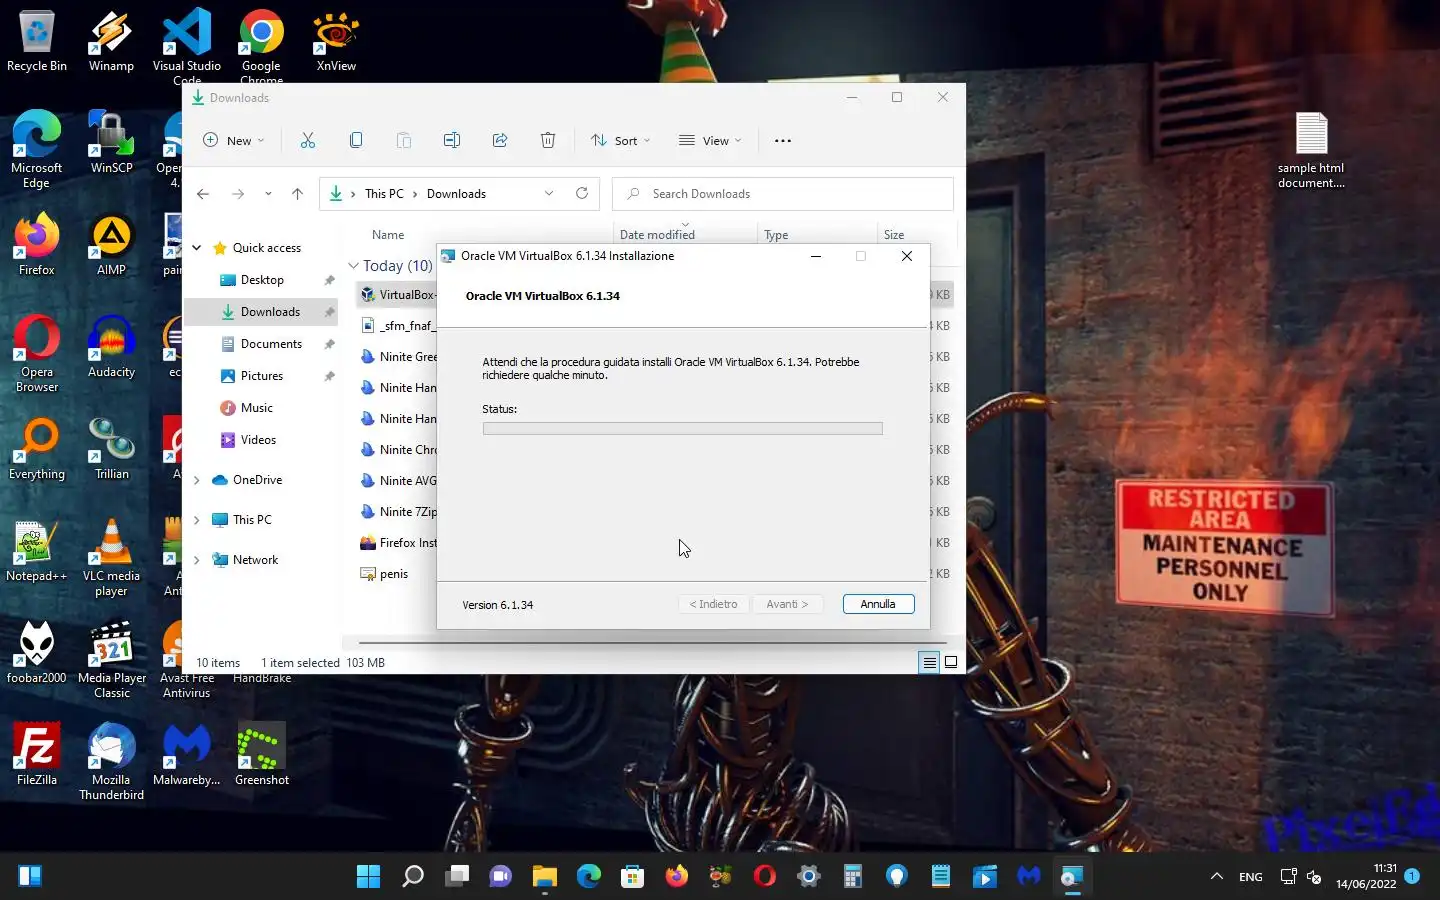This screenshot has width=1440, height=900.
Task: Click the Copy icon in Downloads toolbar
Action: (355, 140)
